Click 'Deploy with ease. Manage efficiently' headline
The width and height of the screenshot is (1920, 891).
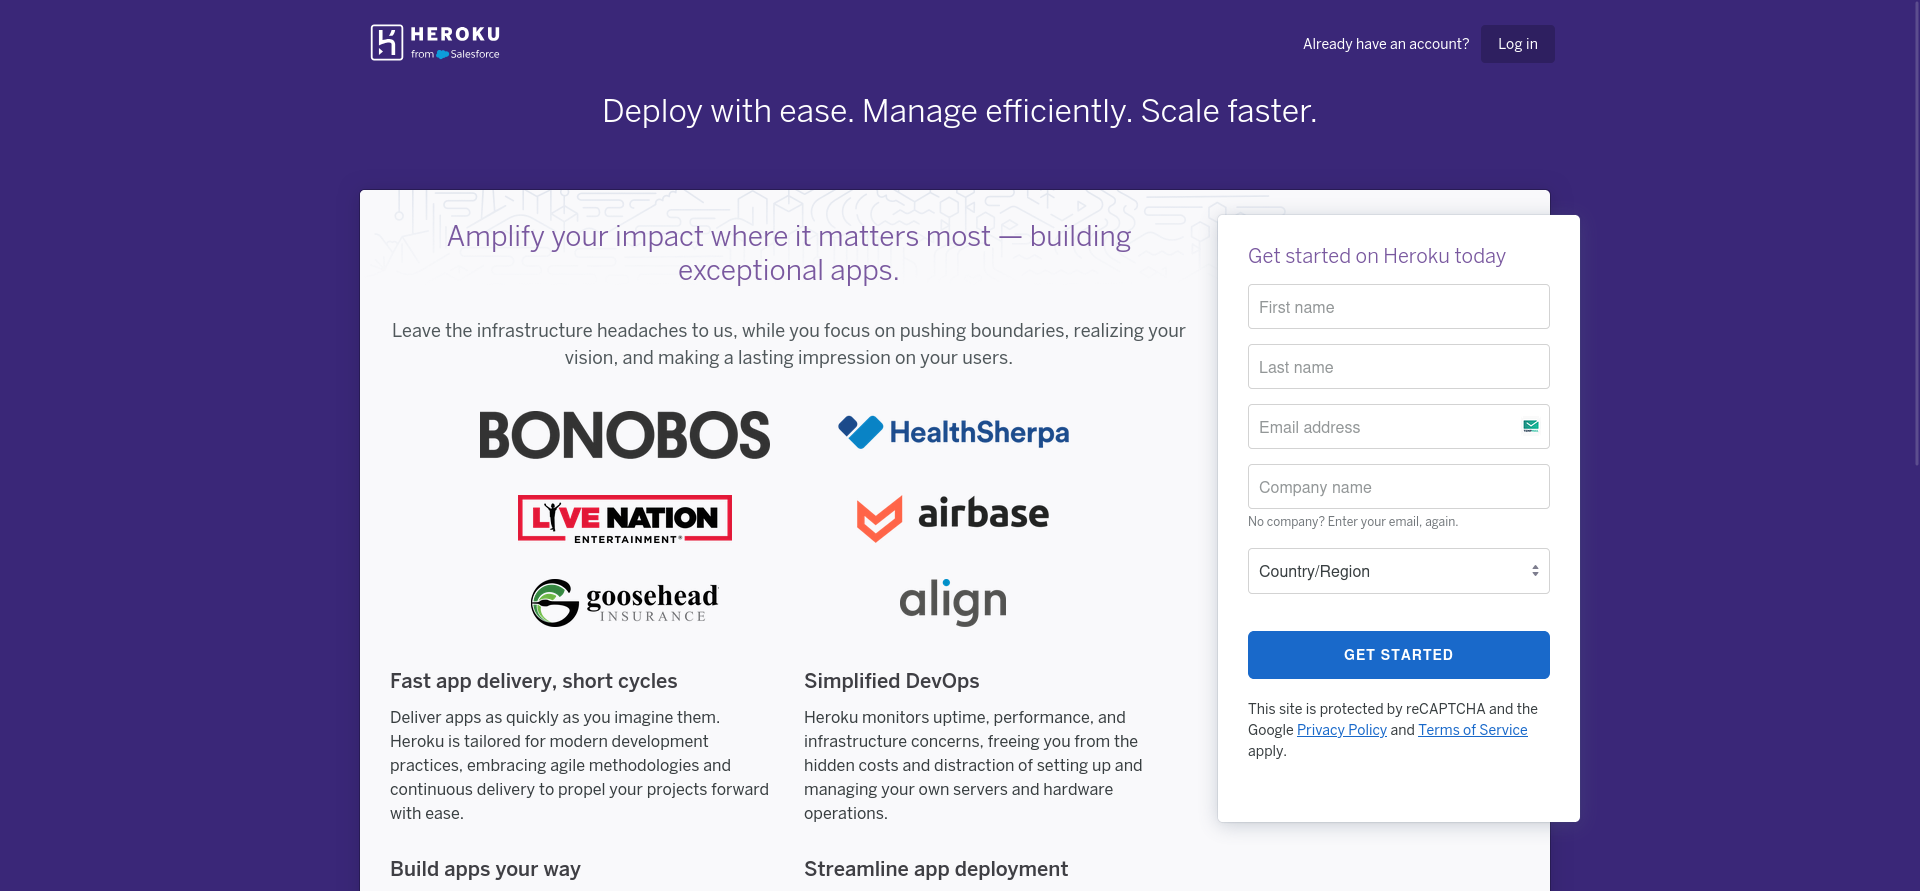coord(959,111)
